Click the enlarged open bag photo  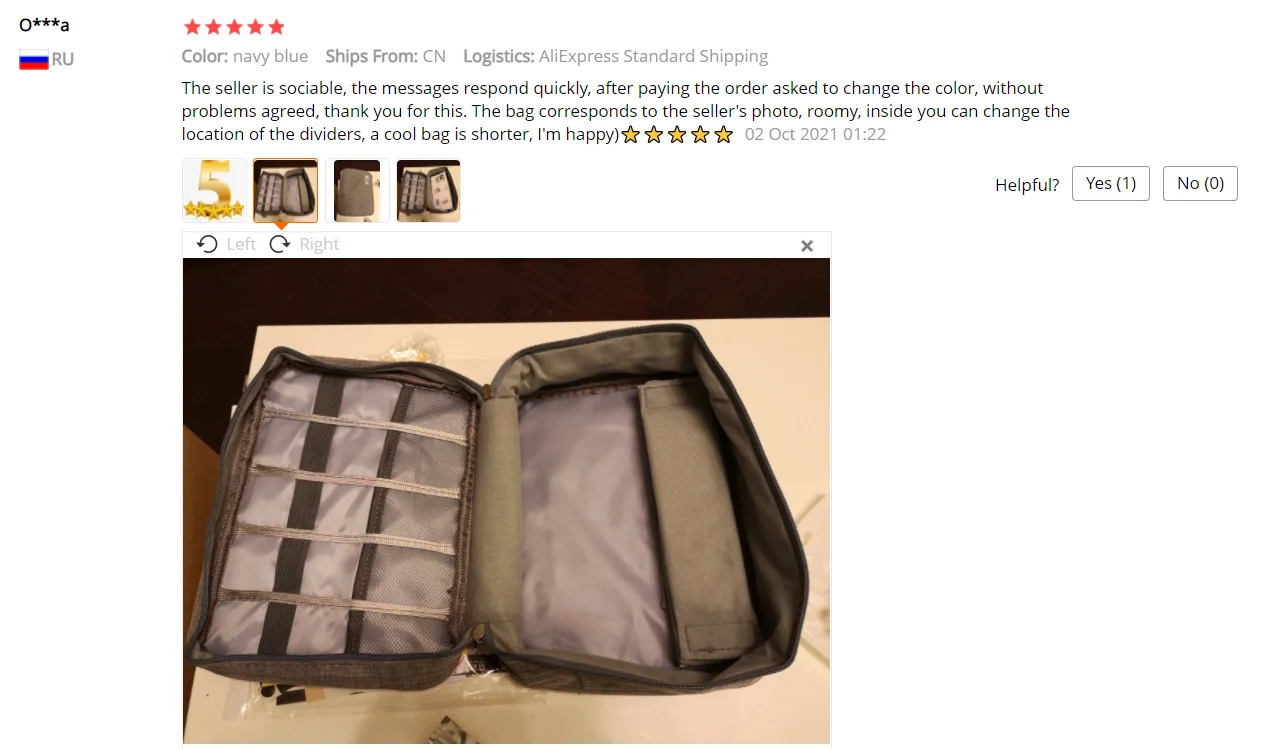(506, 500)
